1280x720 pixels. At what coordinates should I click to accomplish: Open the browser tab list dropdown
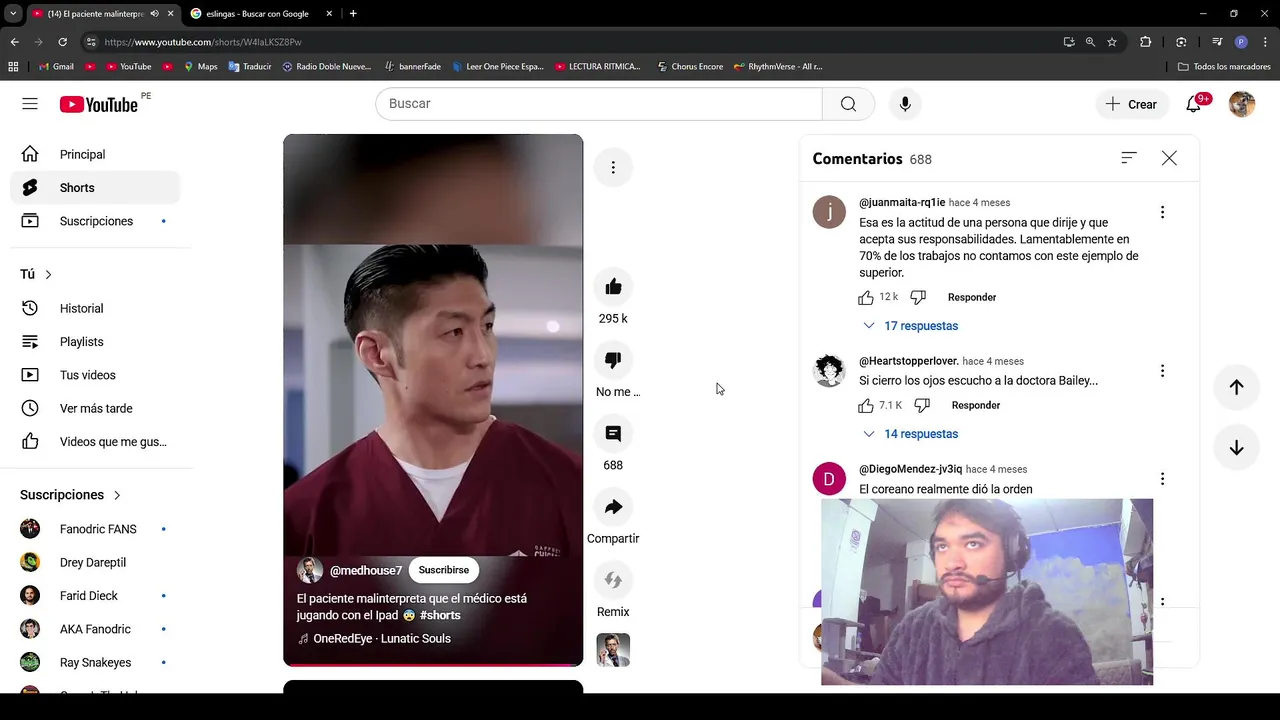pyautogui.click(x=13, y=14)
